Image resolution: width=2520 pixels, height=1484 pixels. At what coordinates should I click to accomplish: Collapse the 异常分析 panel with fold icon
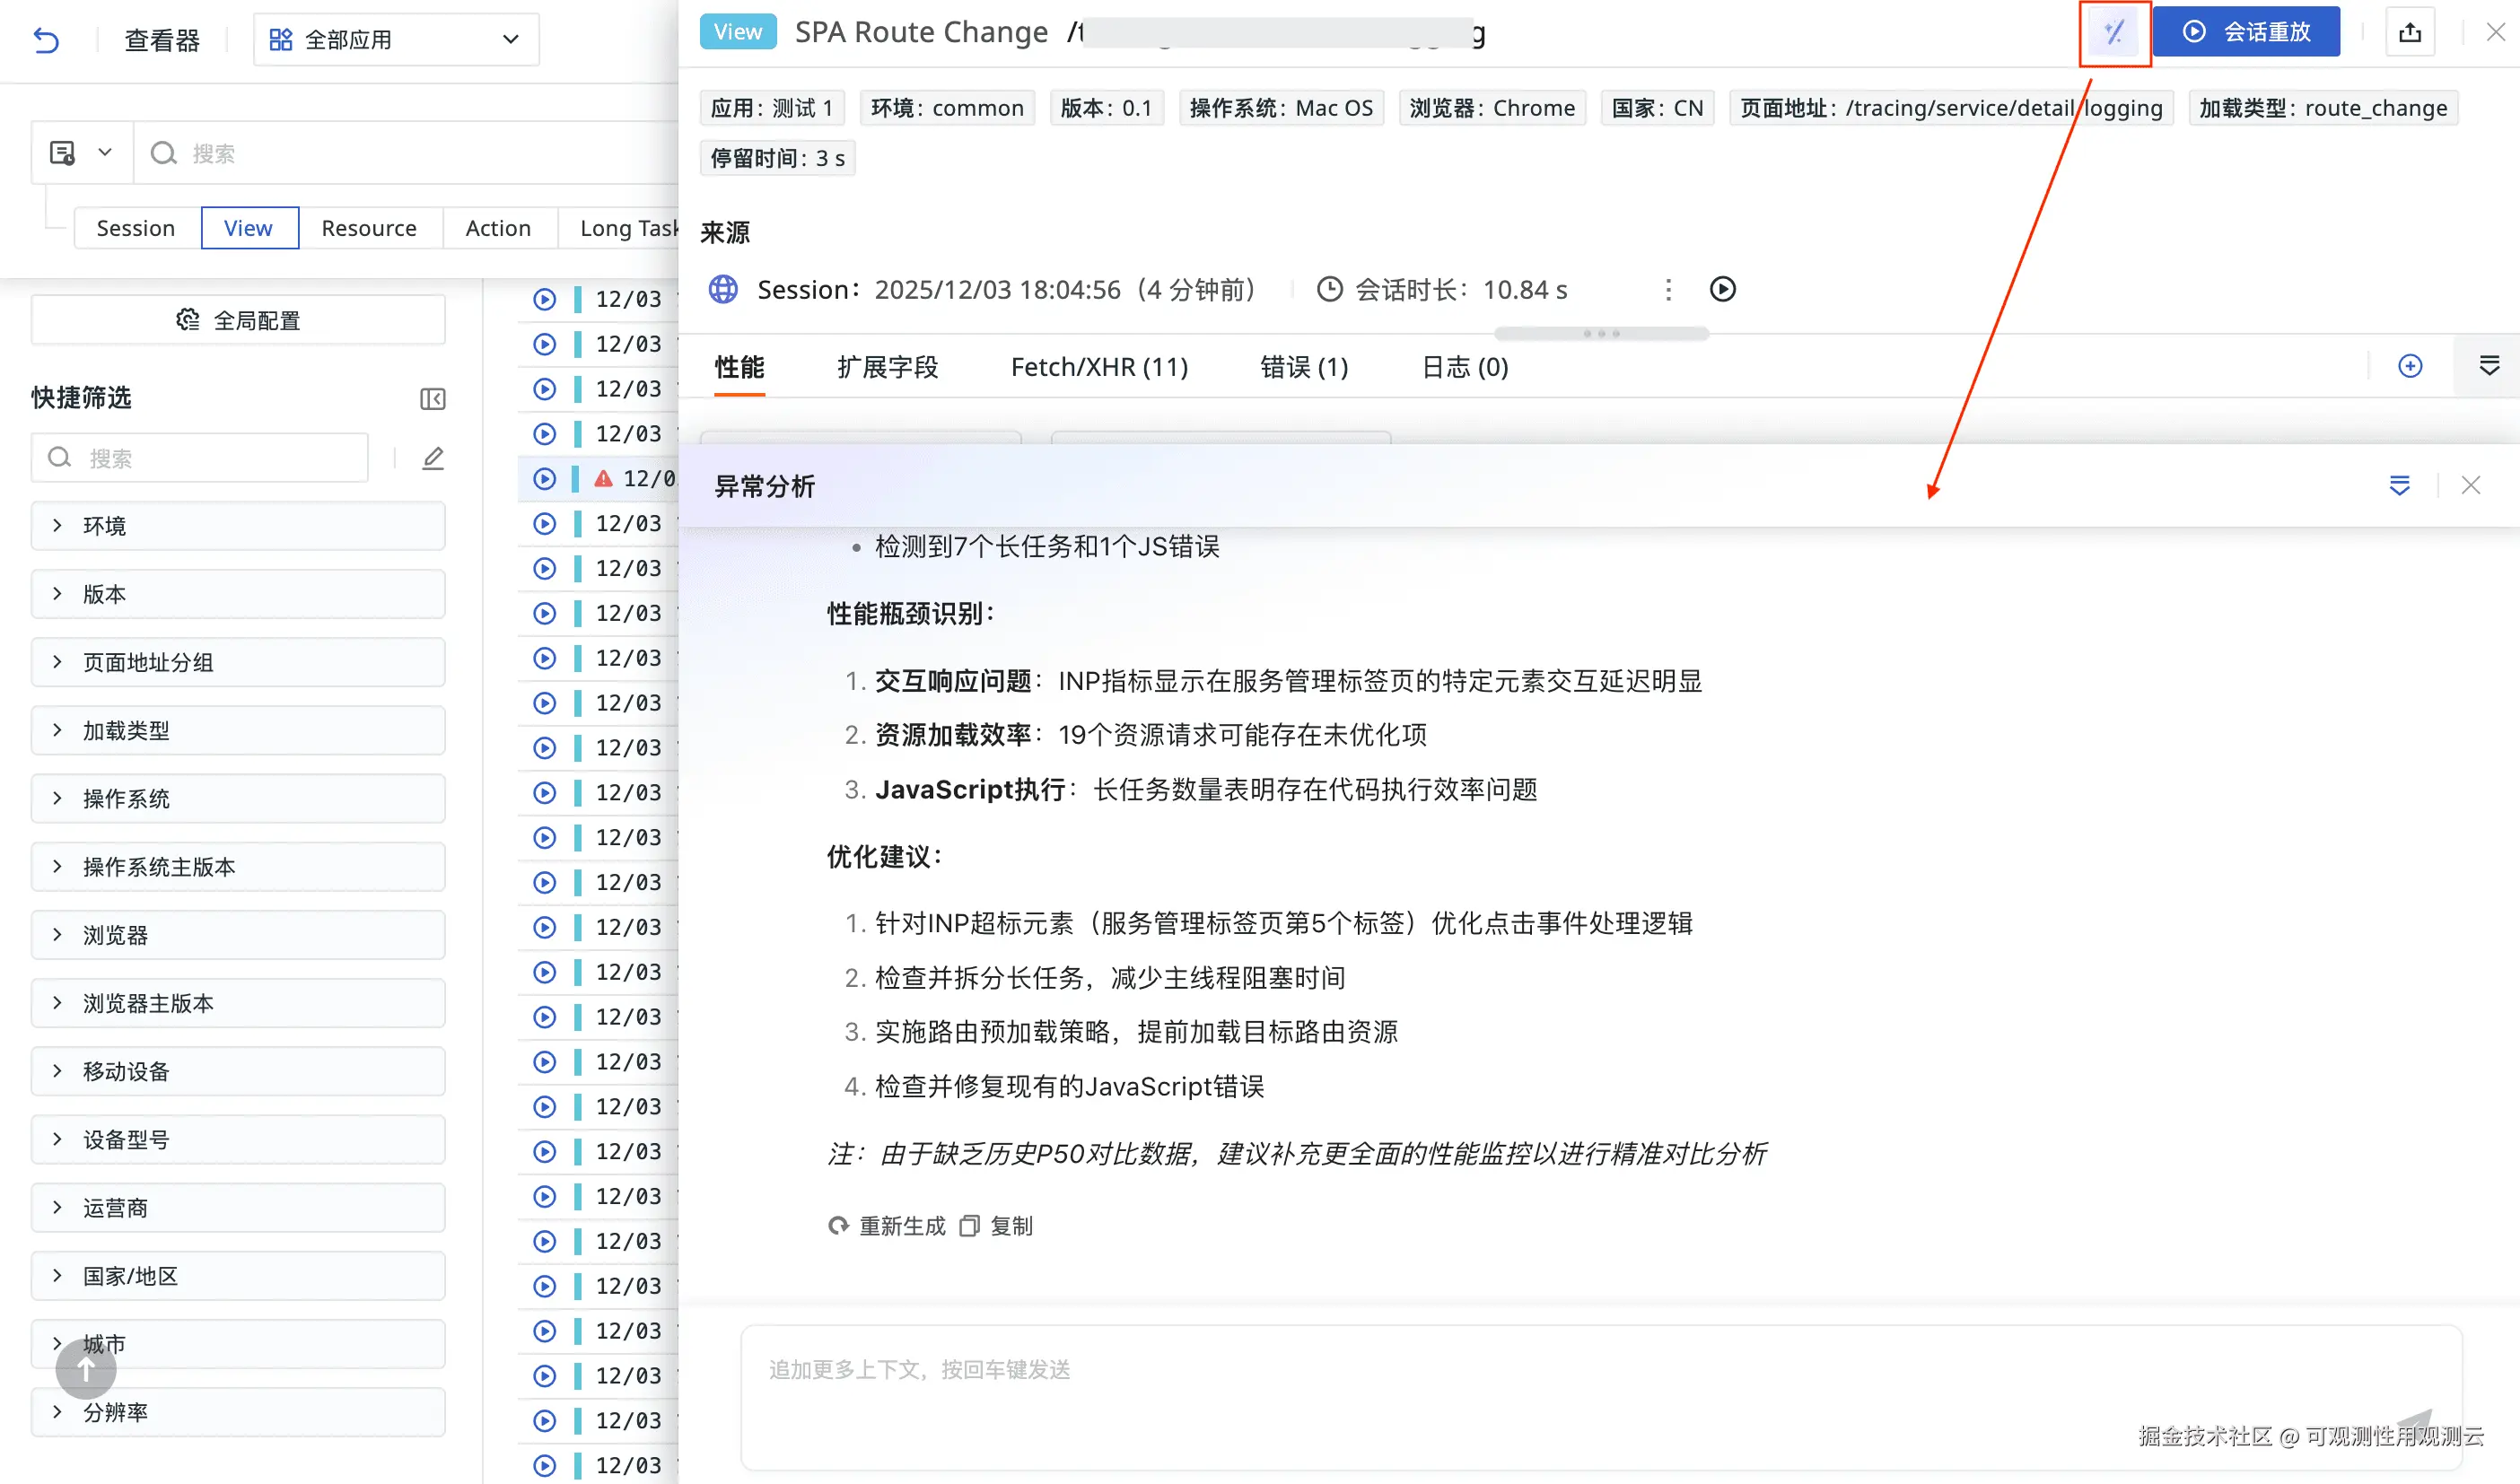(2399, 485)
